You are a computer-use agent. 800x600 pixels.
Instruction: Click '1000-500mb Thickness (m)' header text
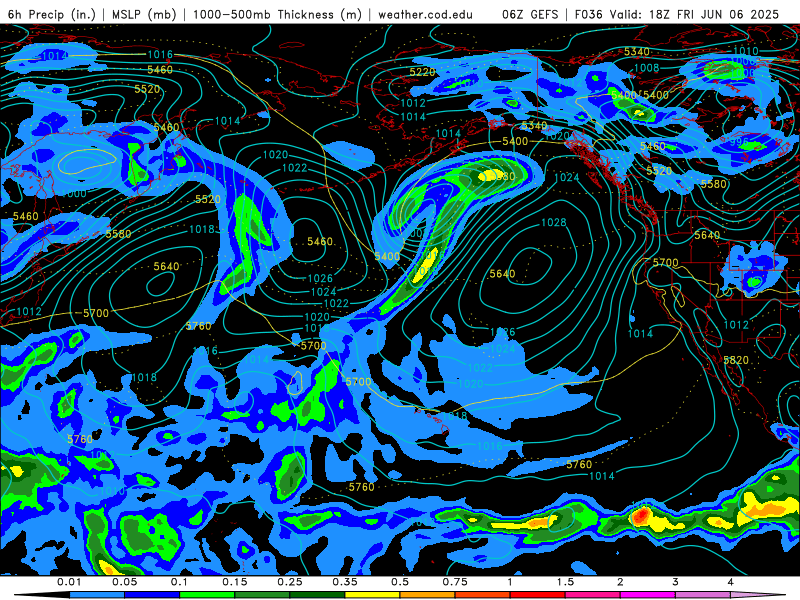(x=277, y=14)
